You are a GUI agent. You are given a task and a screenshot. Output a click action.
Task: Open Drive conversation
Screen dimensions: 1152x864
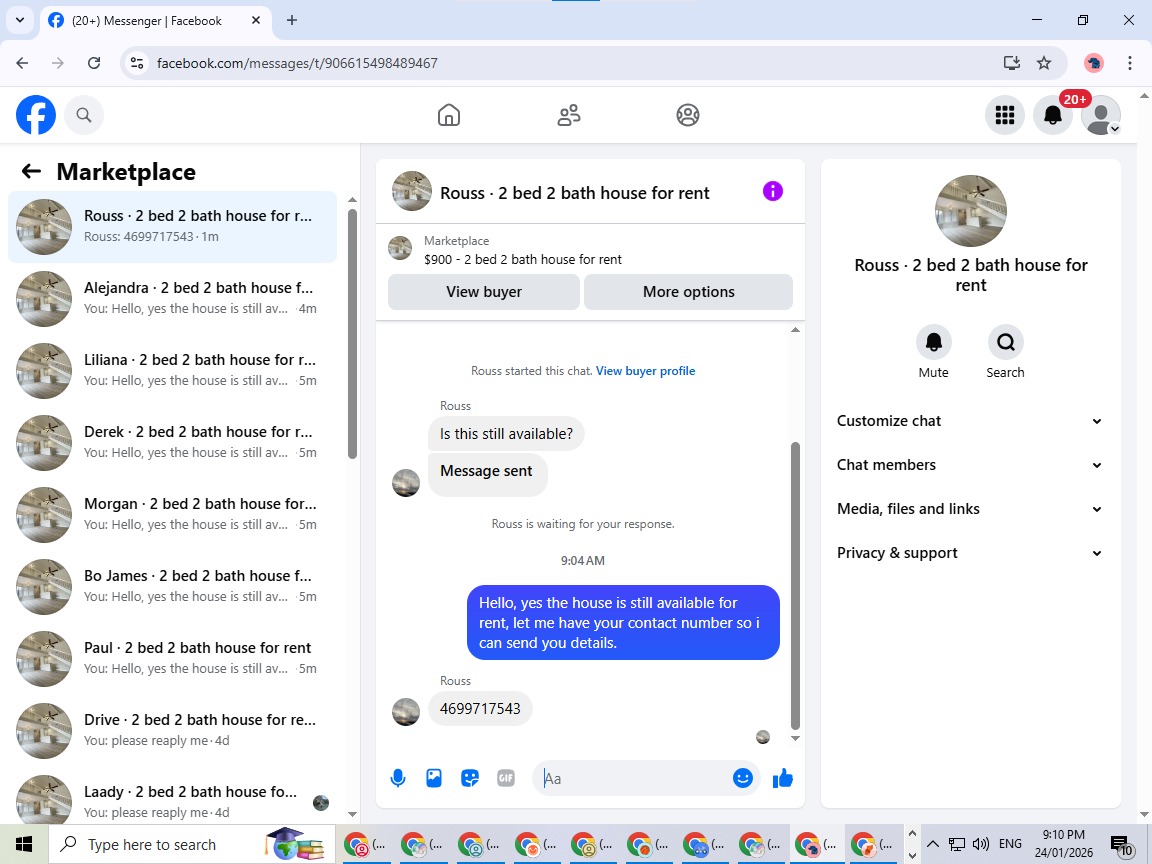click(x=173, y=730)
